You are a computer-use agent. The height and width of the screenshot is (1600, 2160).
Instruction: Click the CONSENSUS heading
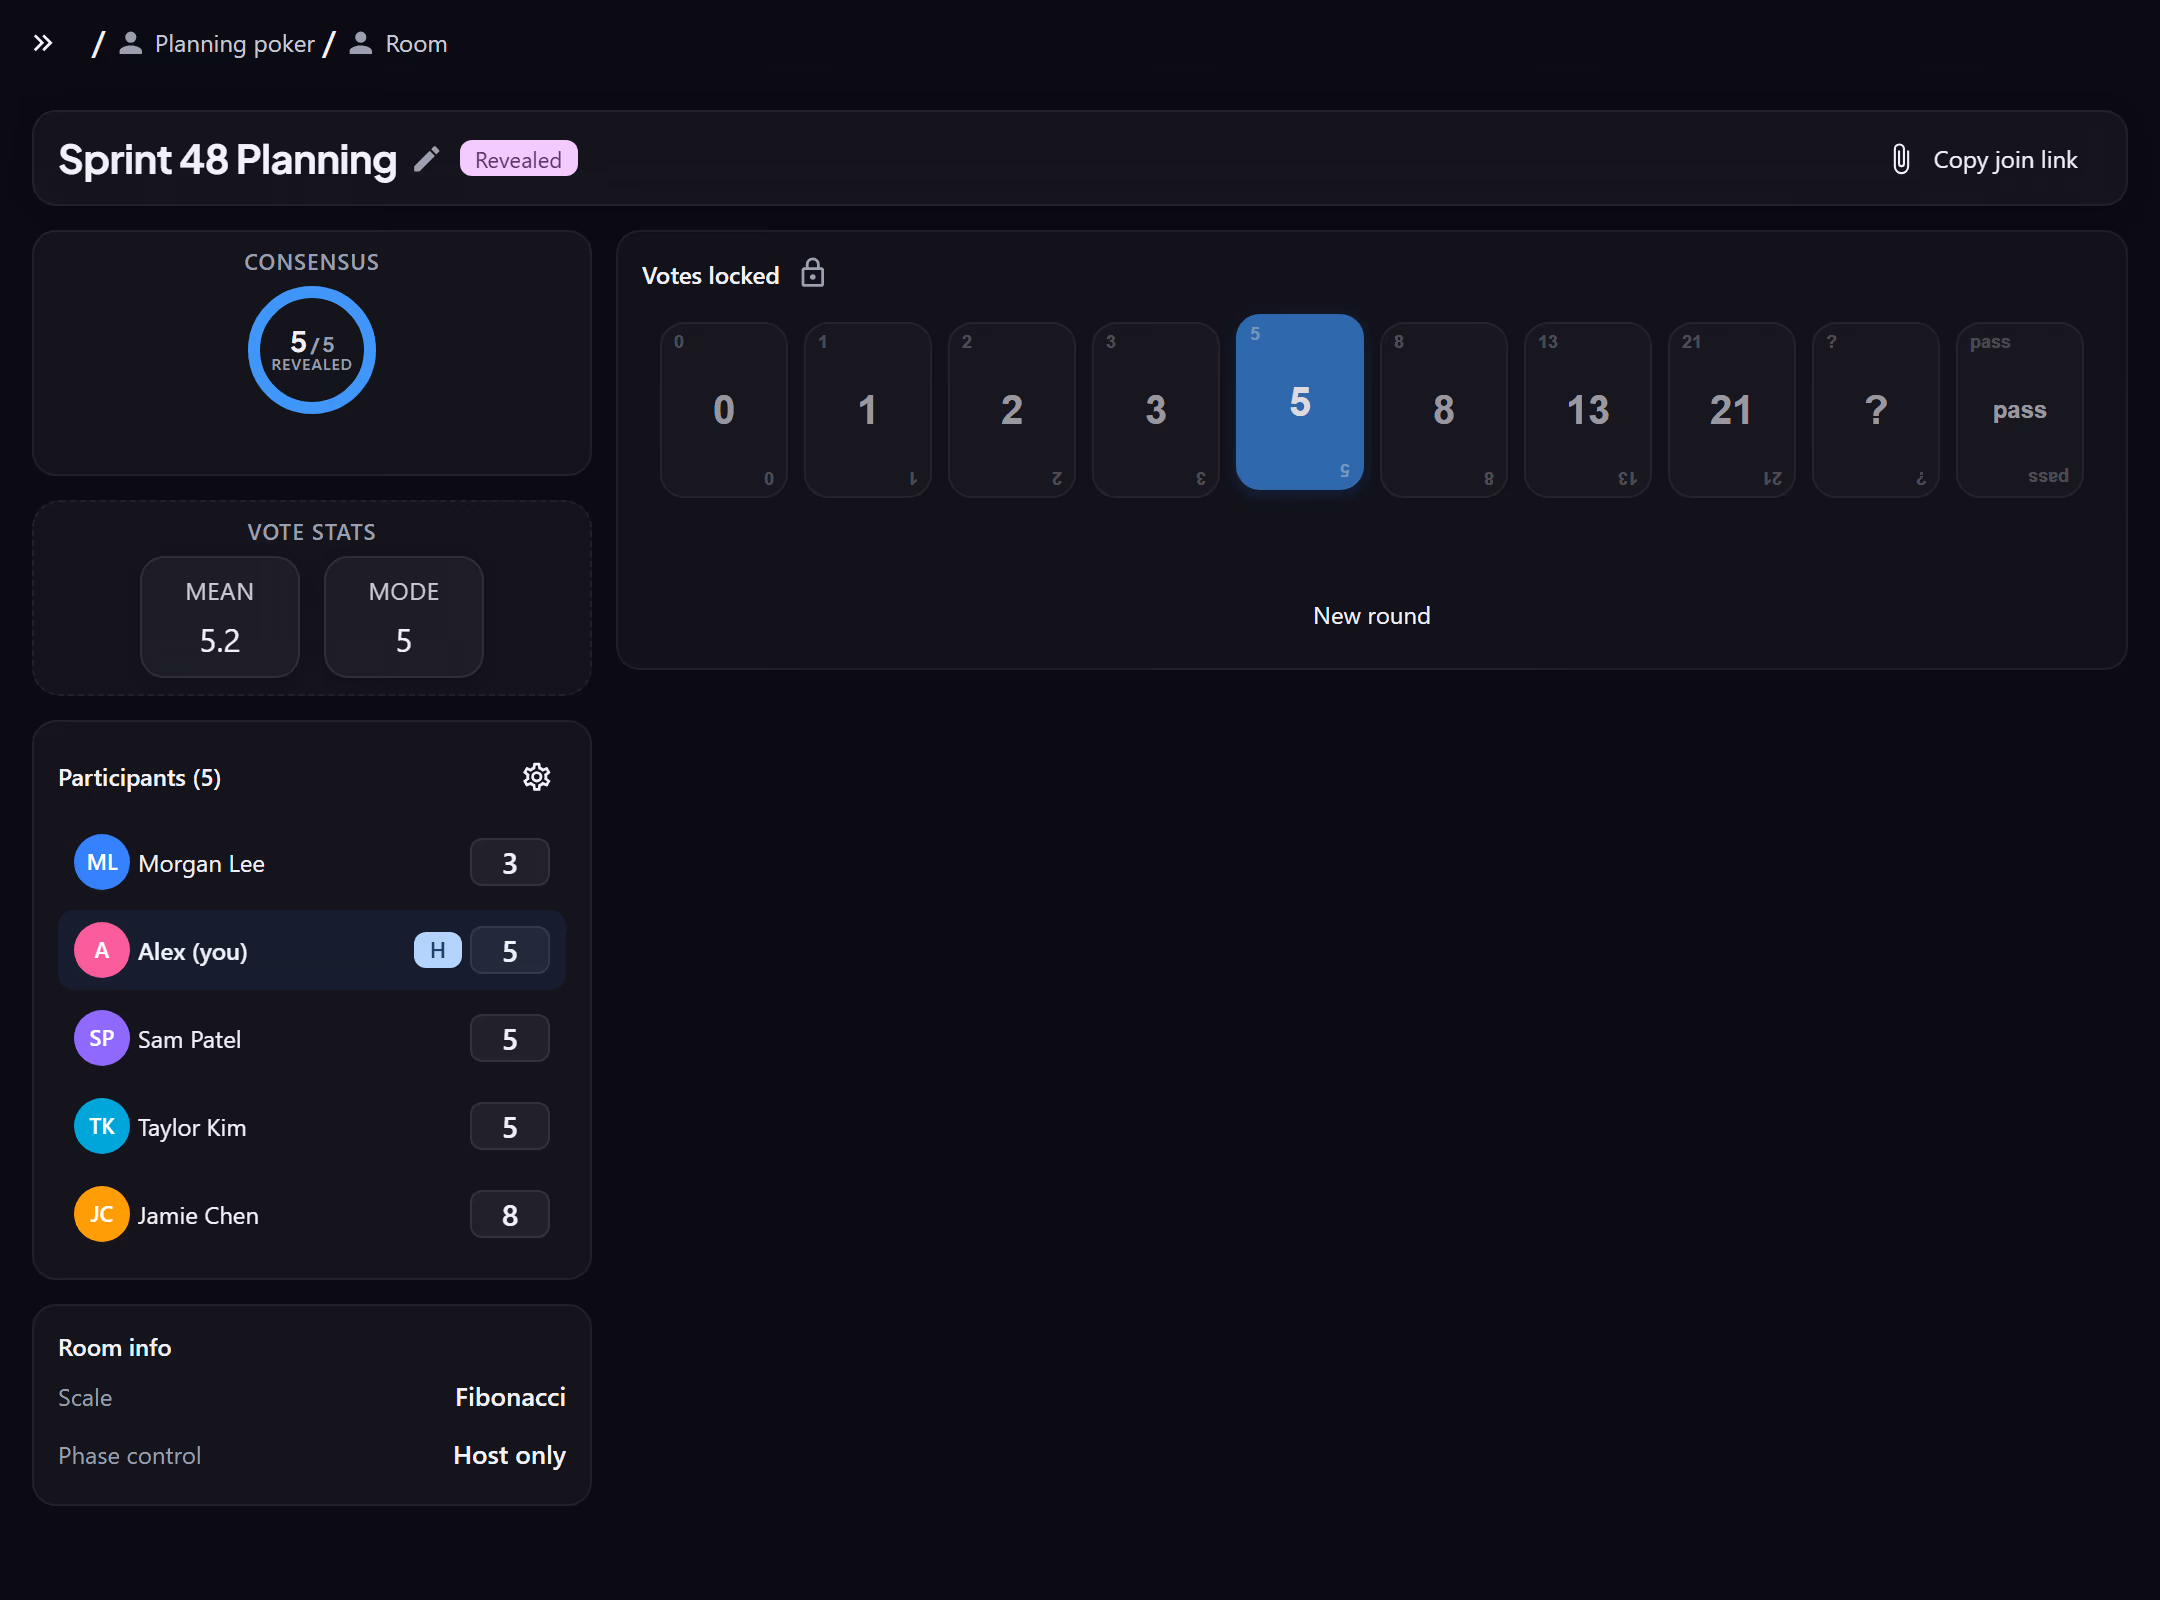click(x=312, y=262)
